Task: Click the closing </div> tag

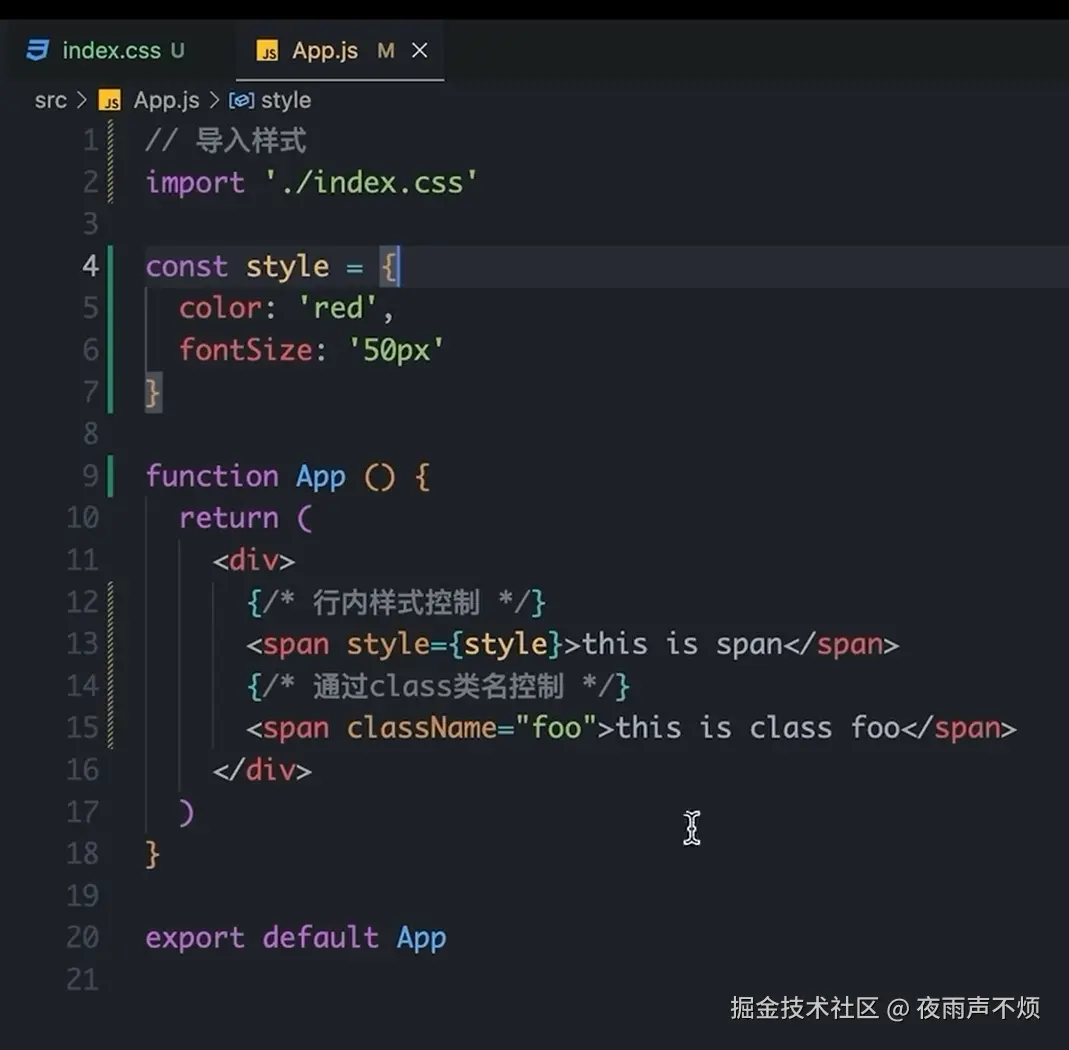Action: [x=262, y=770]
